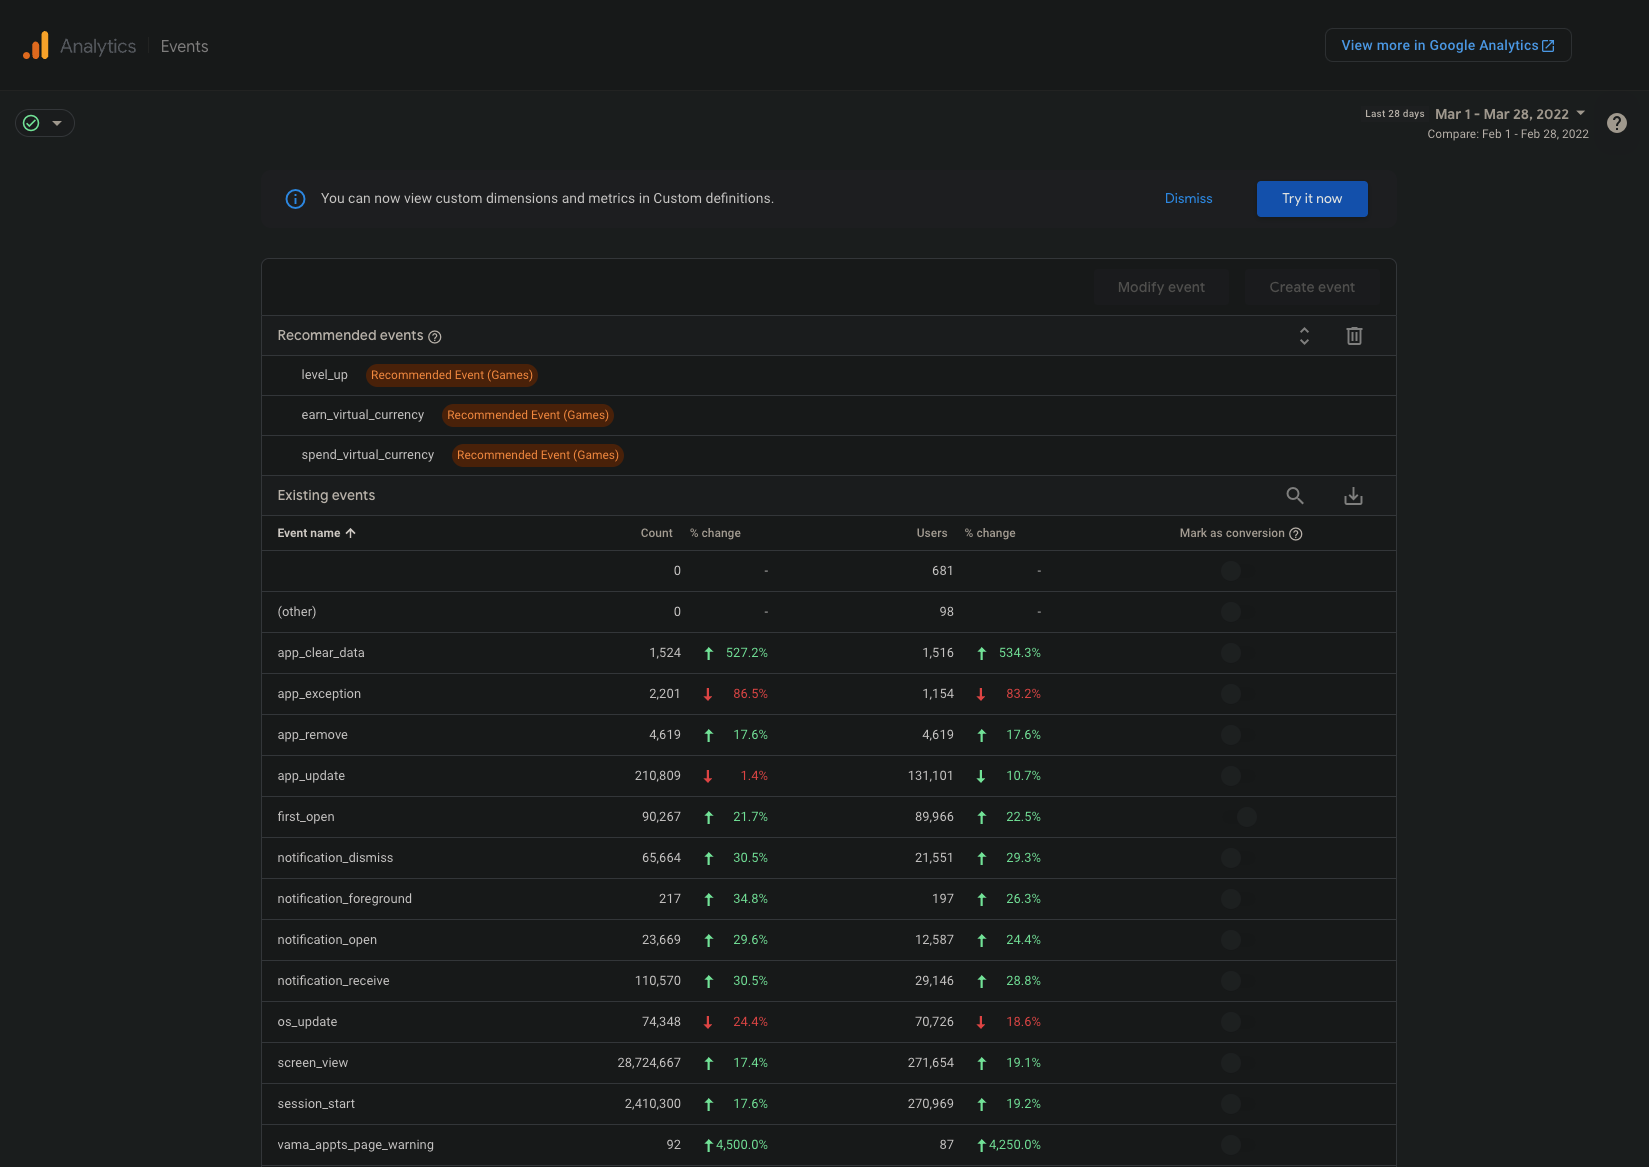Click the Recommended Event (Games) tag for level_up
Viewport: 1649px width, 1167px height.
pyautogui.click(x=452, y=375)
